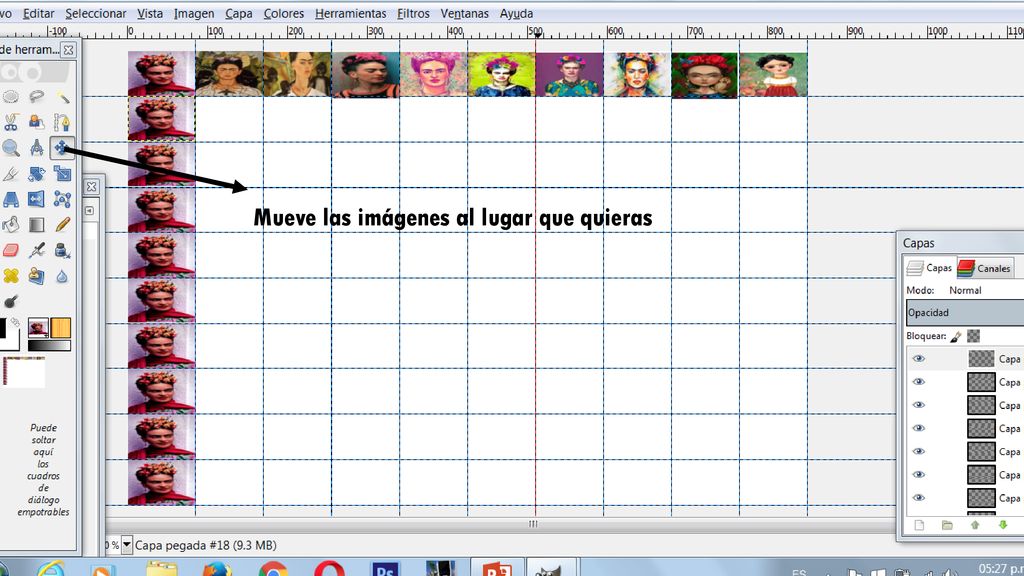1024x576 pixels.
Task: Create a new layer in Capas panel
Action: 919,525
